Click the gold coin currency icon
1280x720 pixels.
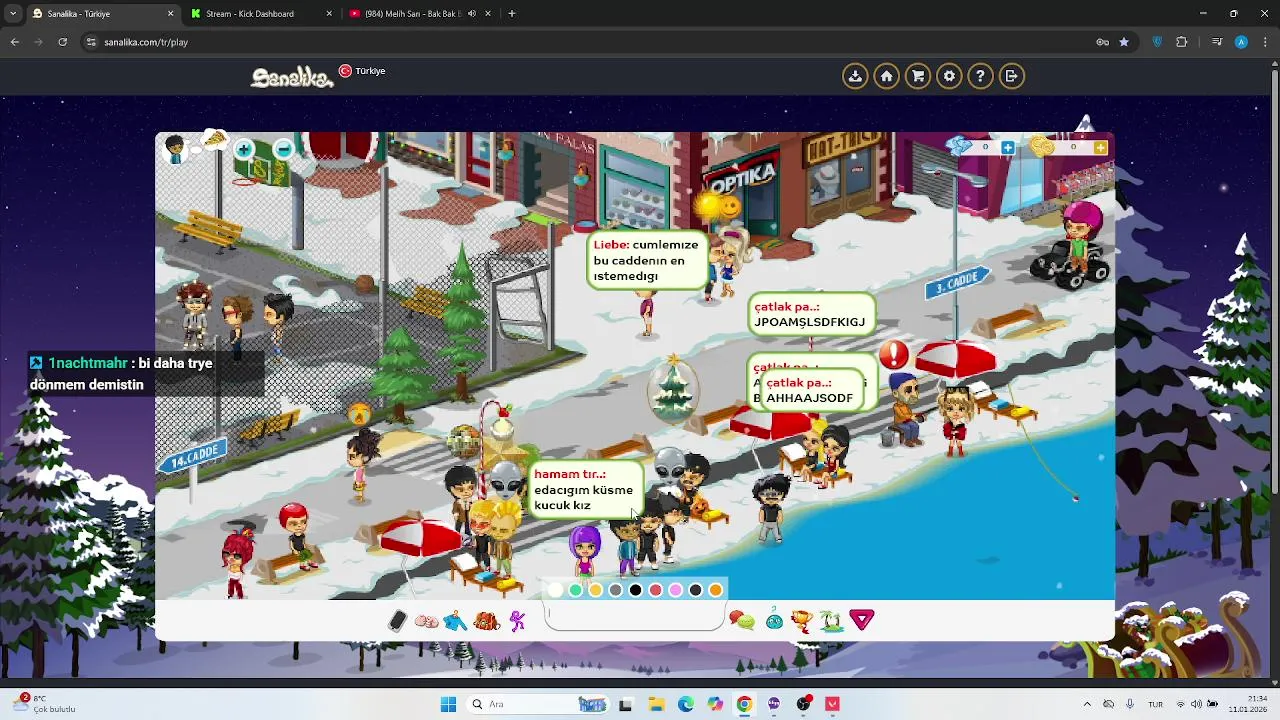(x=1042, y=147)
